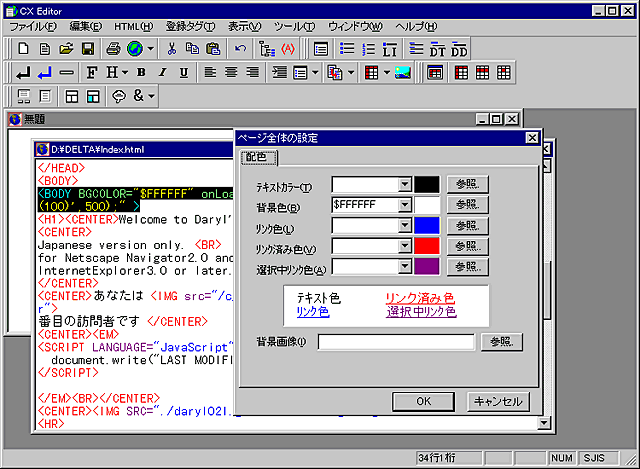Align text to the right
Screen dimensions: 640x469
click(253, 73)
